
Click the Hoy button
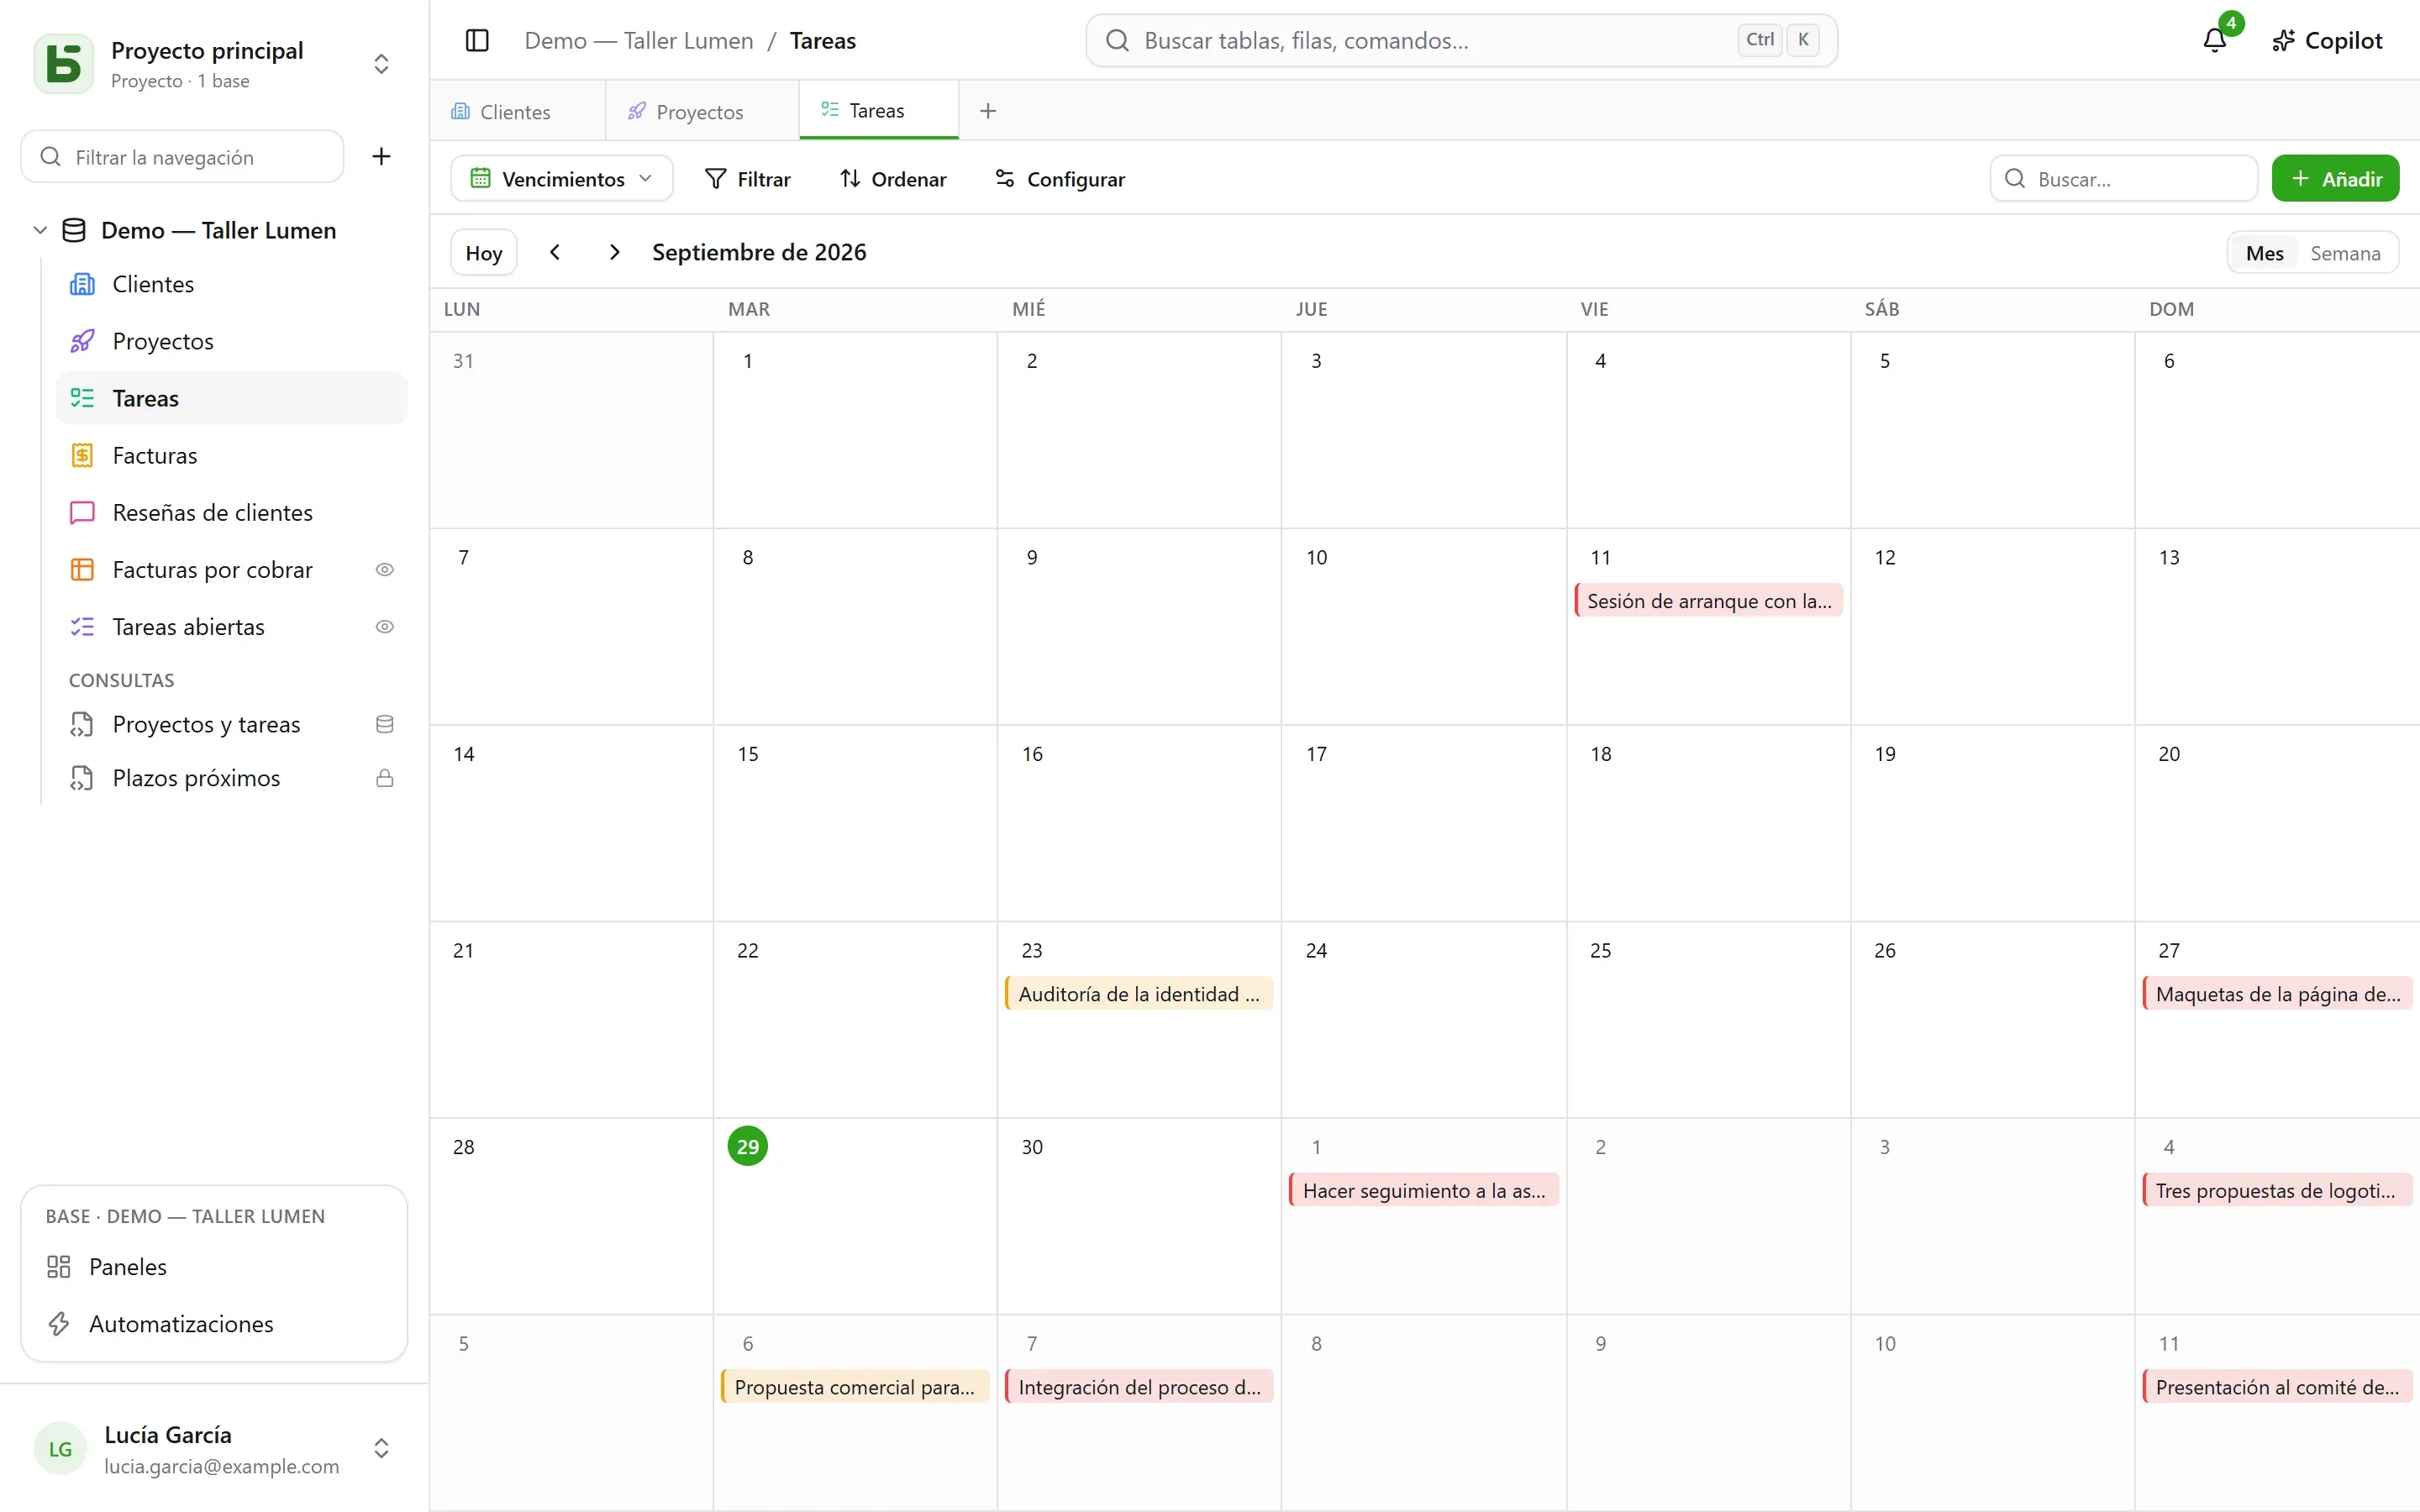484,252
